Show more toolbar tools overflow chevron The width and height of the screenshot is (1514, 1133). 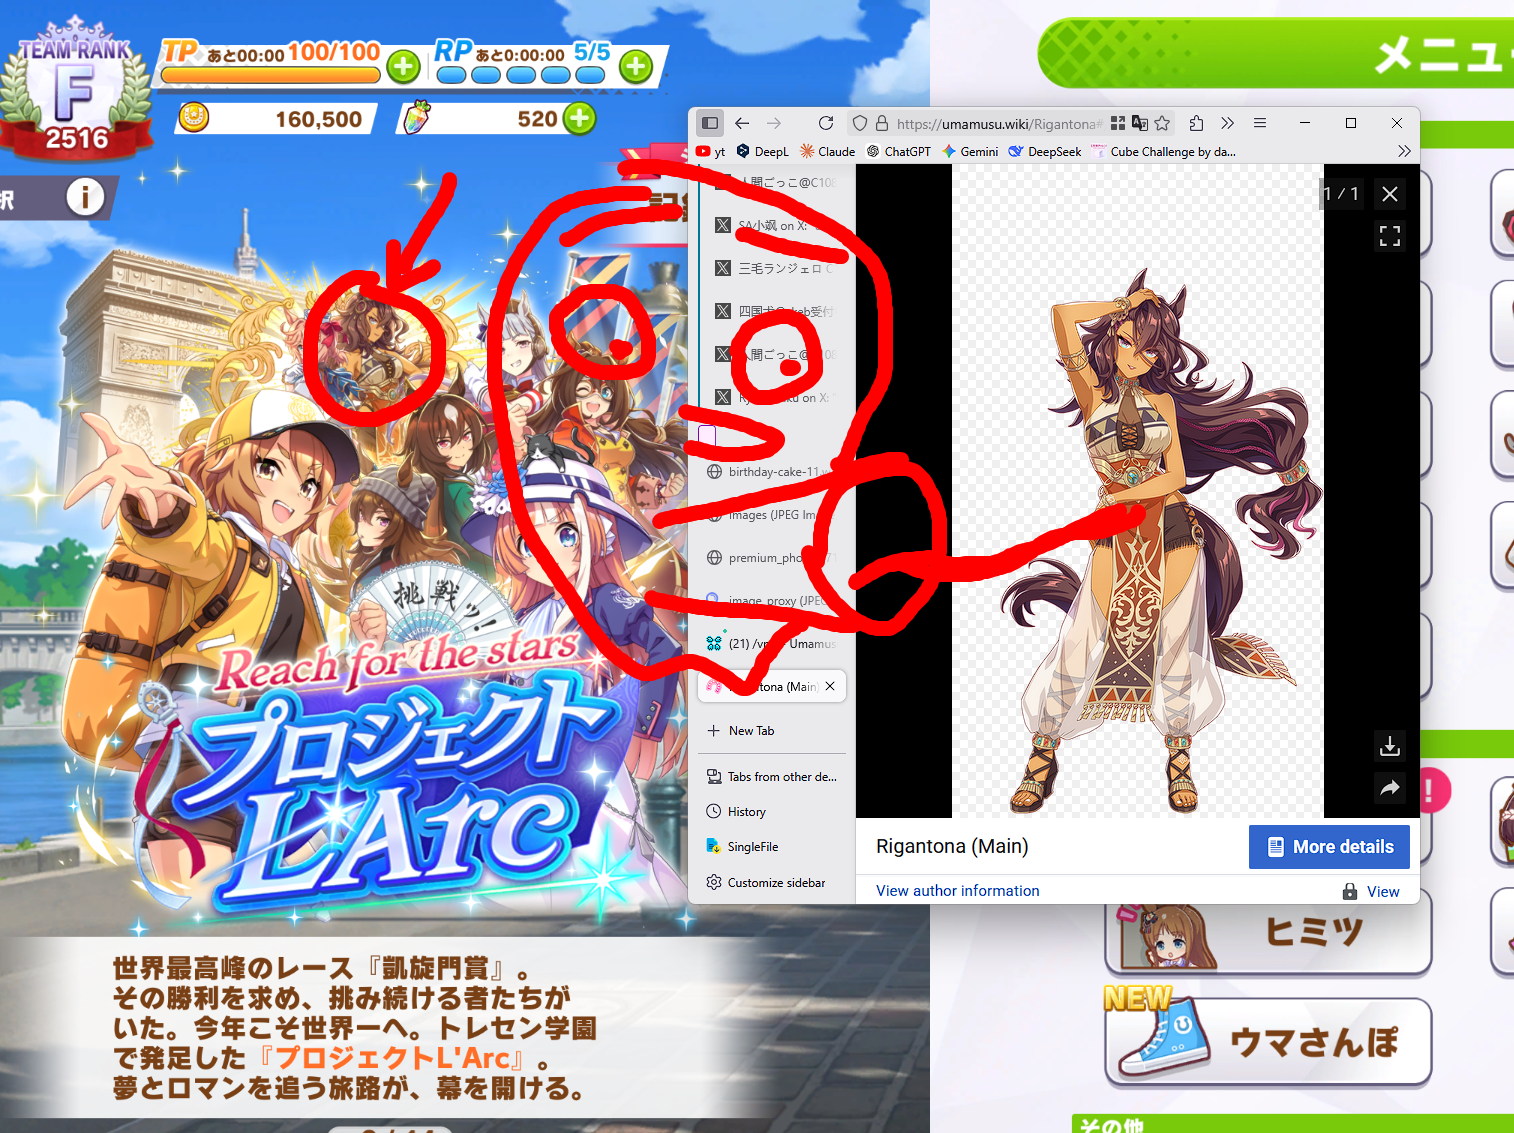1228,123
